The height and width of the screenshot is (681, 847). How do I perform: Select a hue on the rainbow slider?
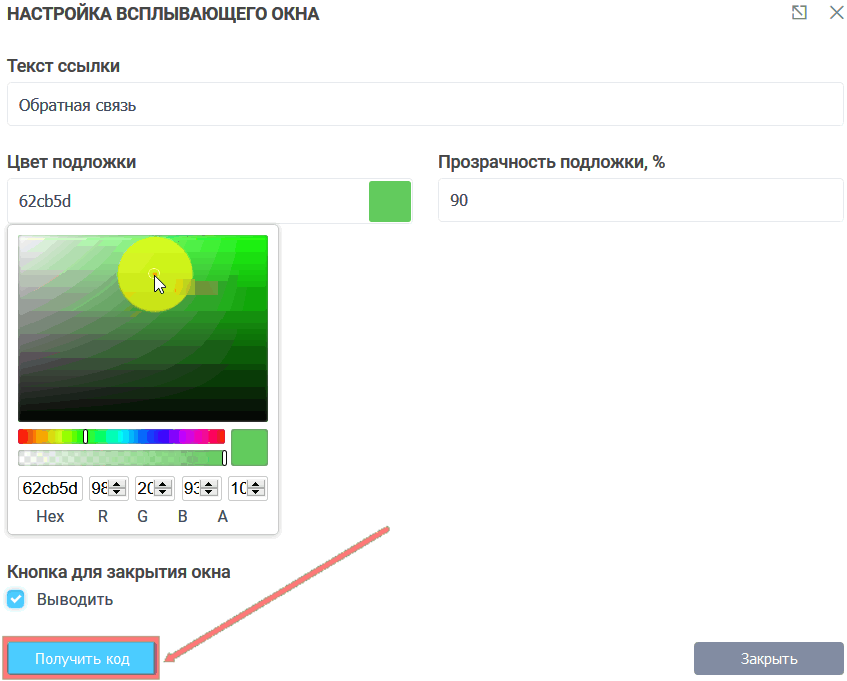(150, 435)
